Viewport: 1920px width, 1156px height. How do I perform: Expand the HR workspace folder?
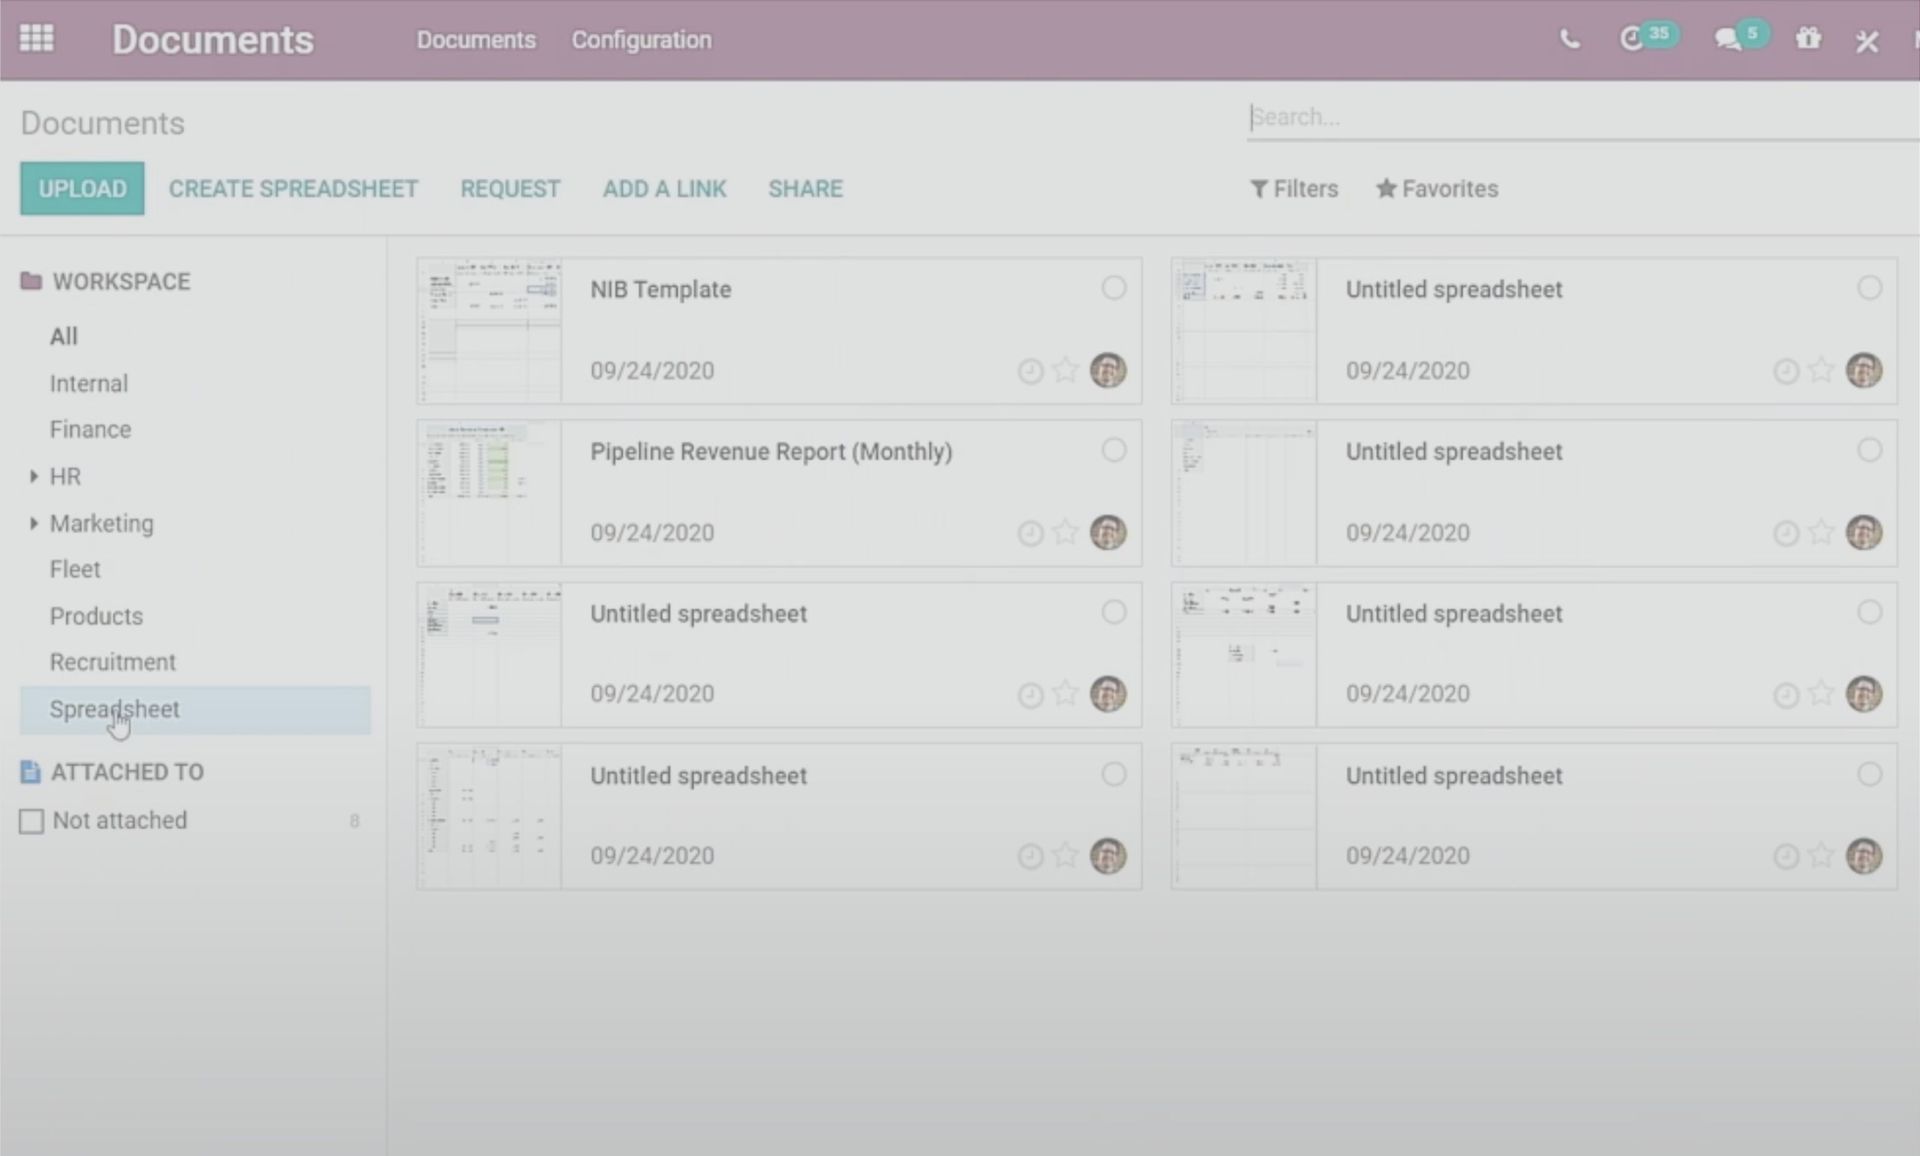33,476
